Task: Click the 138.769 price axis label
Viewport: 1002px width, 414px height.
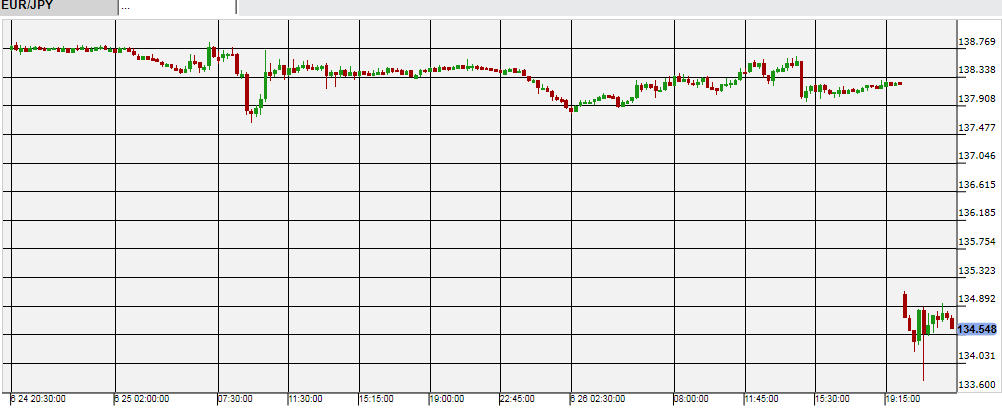Action: tap(976, 42)
